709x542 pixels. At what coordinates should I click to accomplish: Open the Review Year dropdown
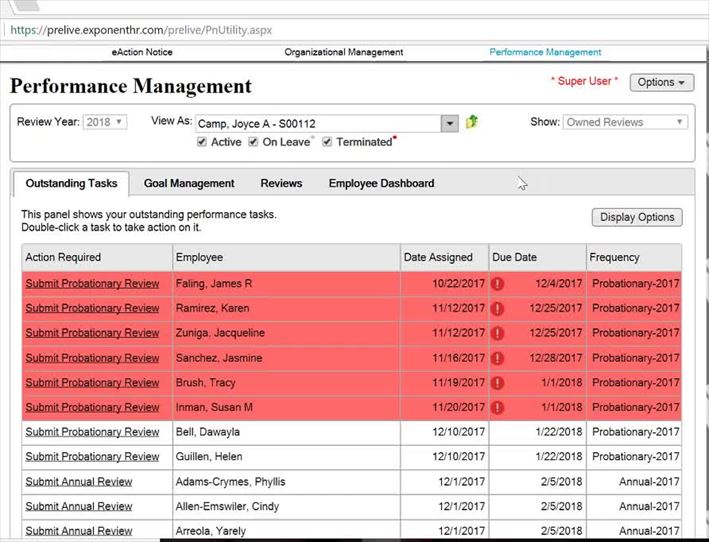pos(105,122)
